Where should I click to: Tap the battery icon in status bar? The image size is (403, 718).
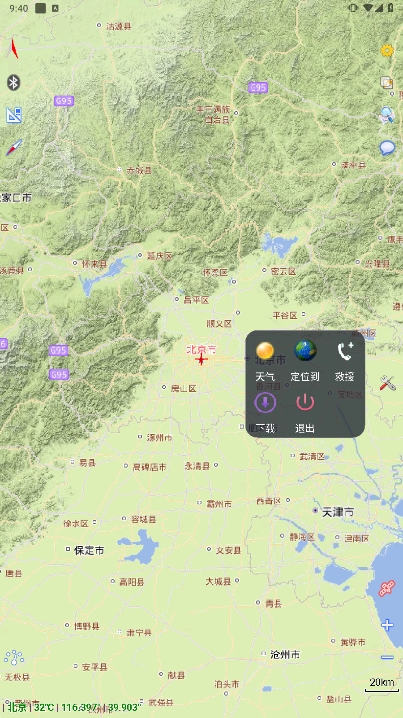point(391,8)
